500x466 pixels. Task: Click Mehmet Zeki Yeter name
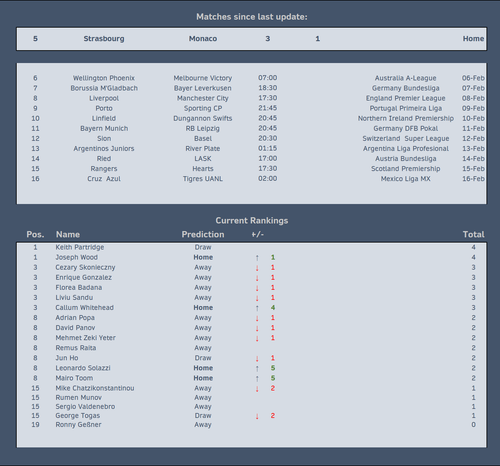[85, 338]
